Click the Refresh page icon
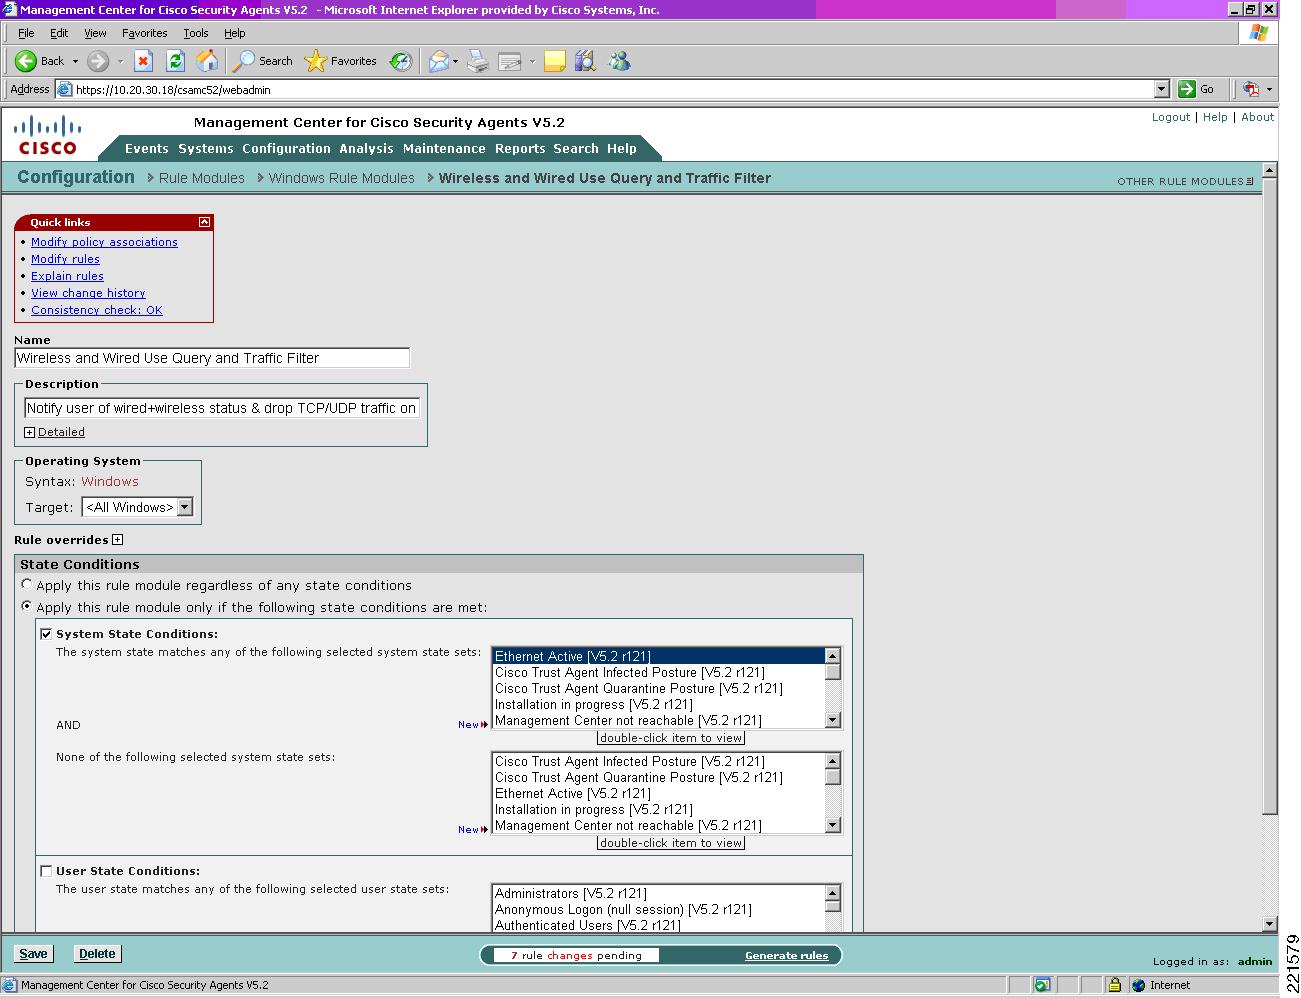The width and height of the screenshot is (1301, 998). click(175, 61)
